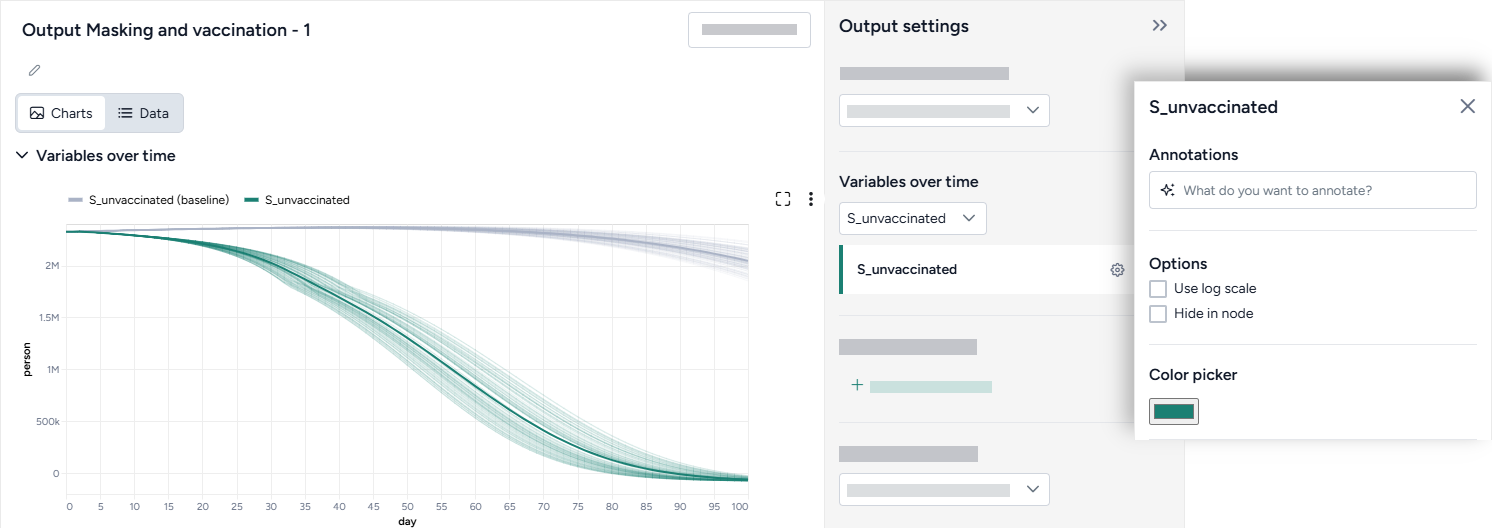Switch to the Charts tab

(62, 113)
